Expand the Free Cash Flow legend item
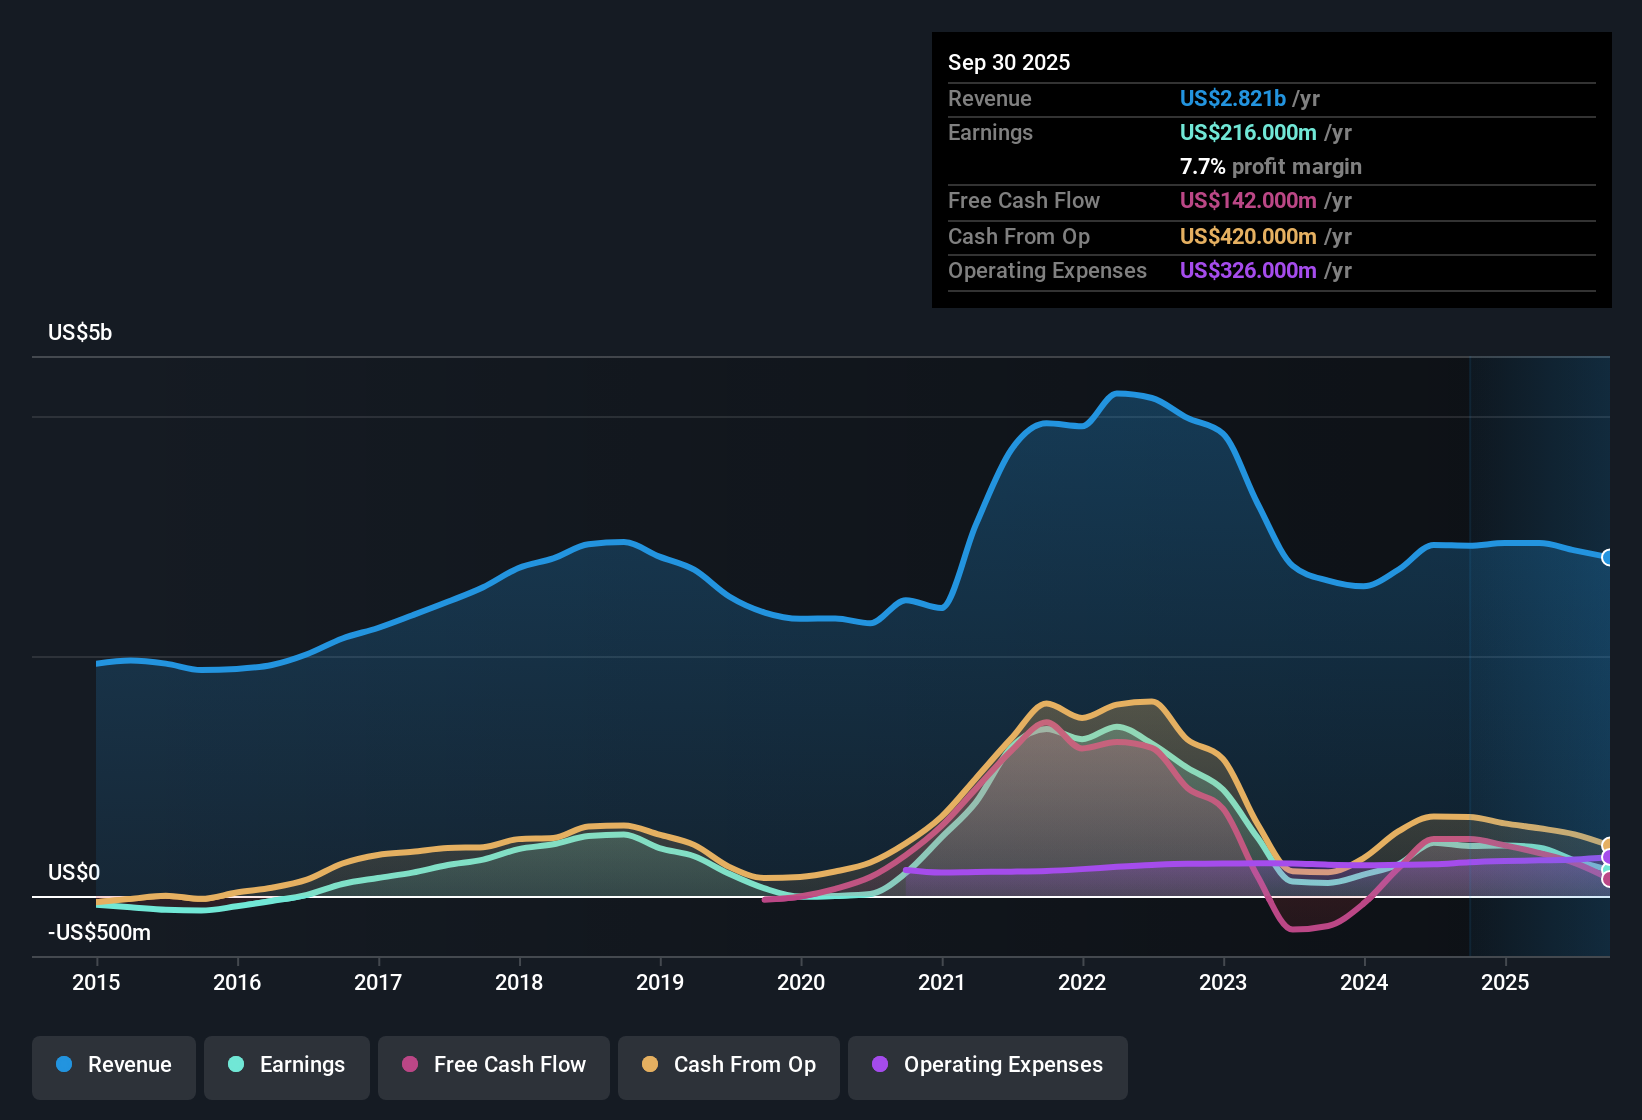This screenshot has width=1642, height=1120. 493,1065
